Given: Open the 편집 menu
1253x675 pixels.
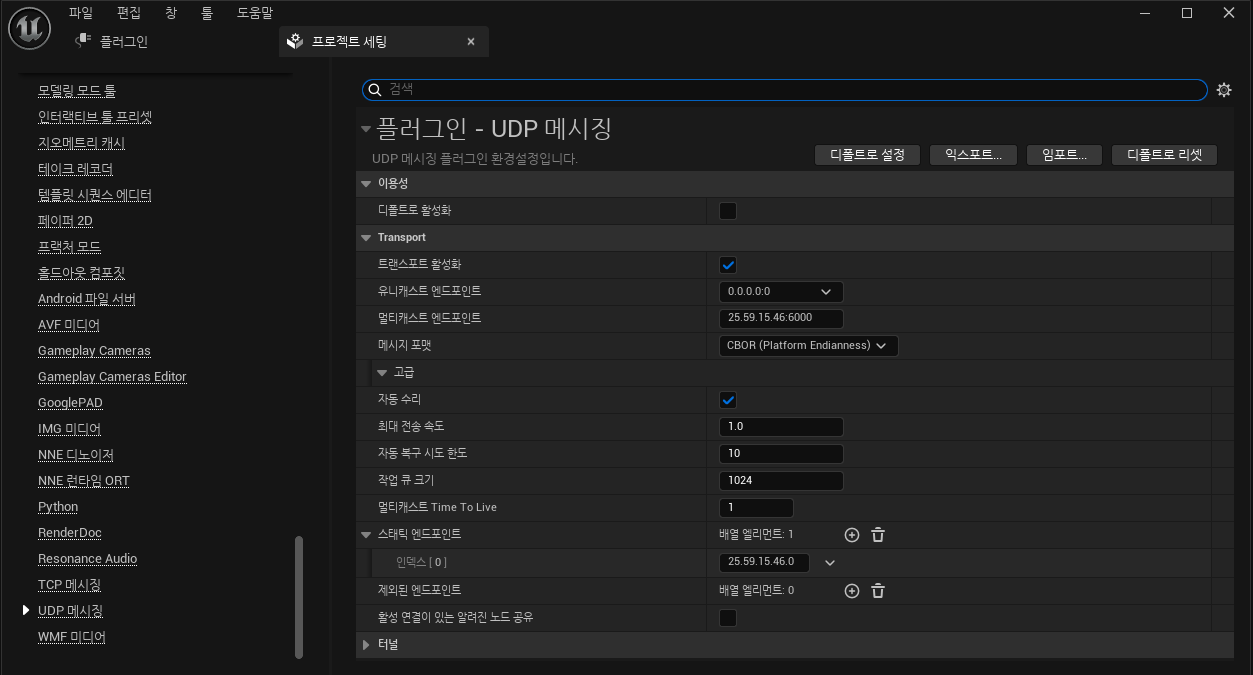Looking at the screenshot, I should (x=129, y=13).
